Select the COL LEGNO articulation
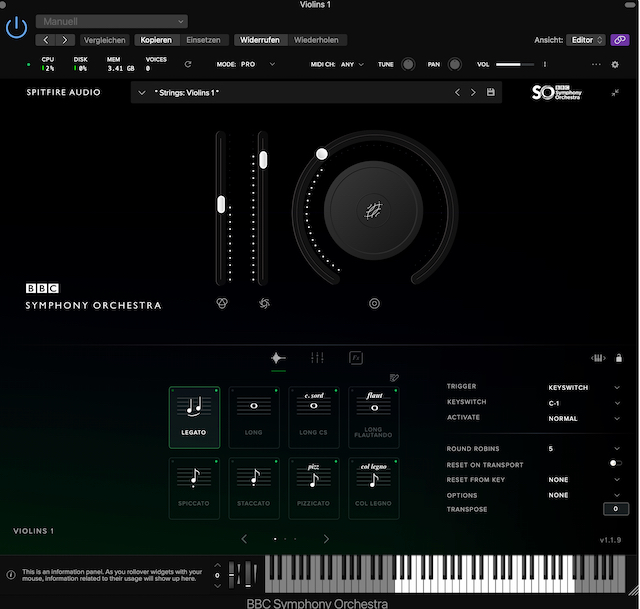The height and width of the screenshot is (609, 640). point(373,489)
